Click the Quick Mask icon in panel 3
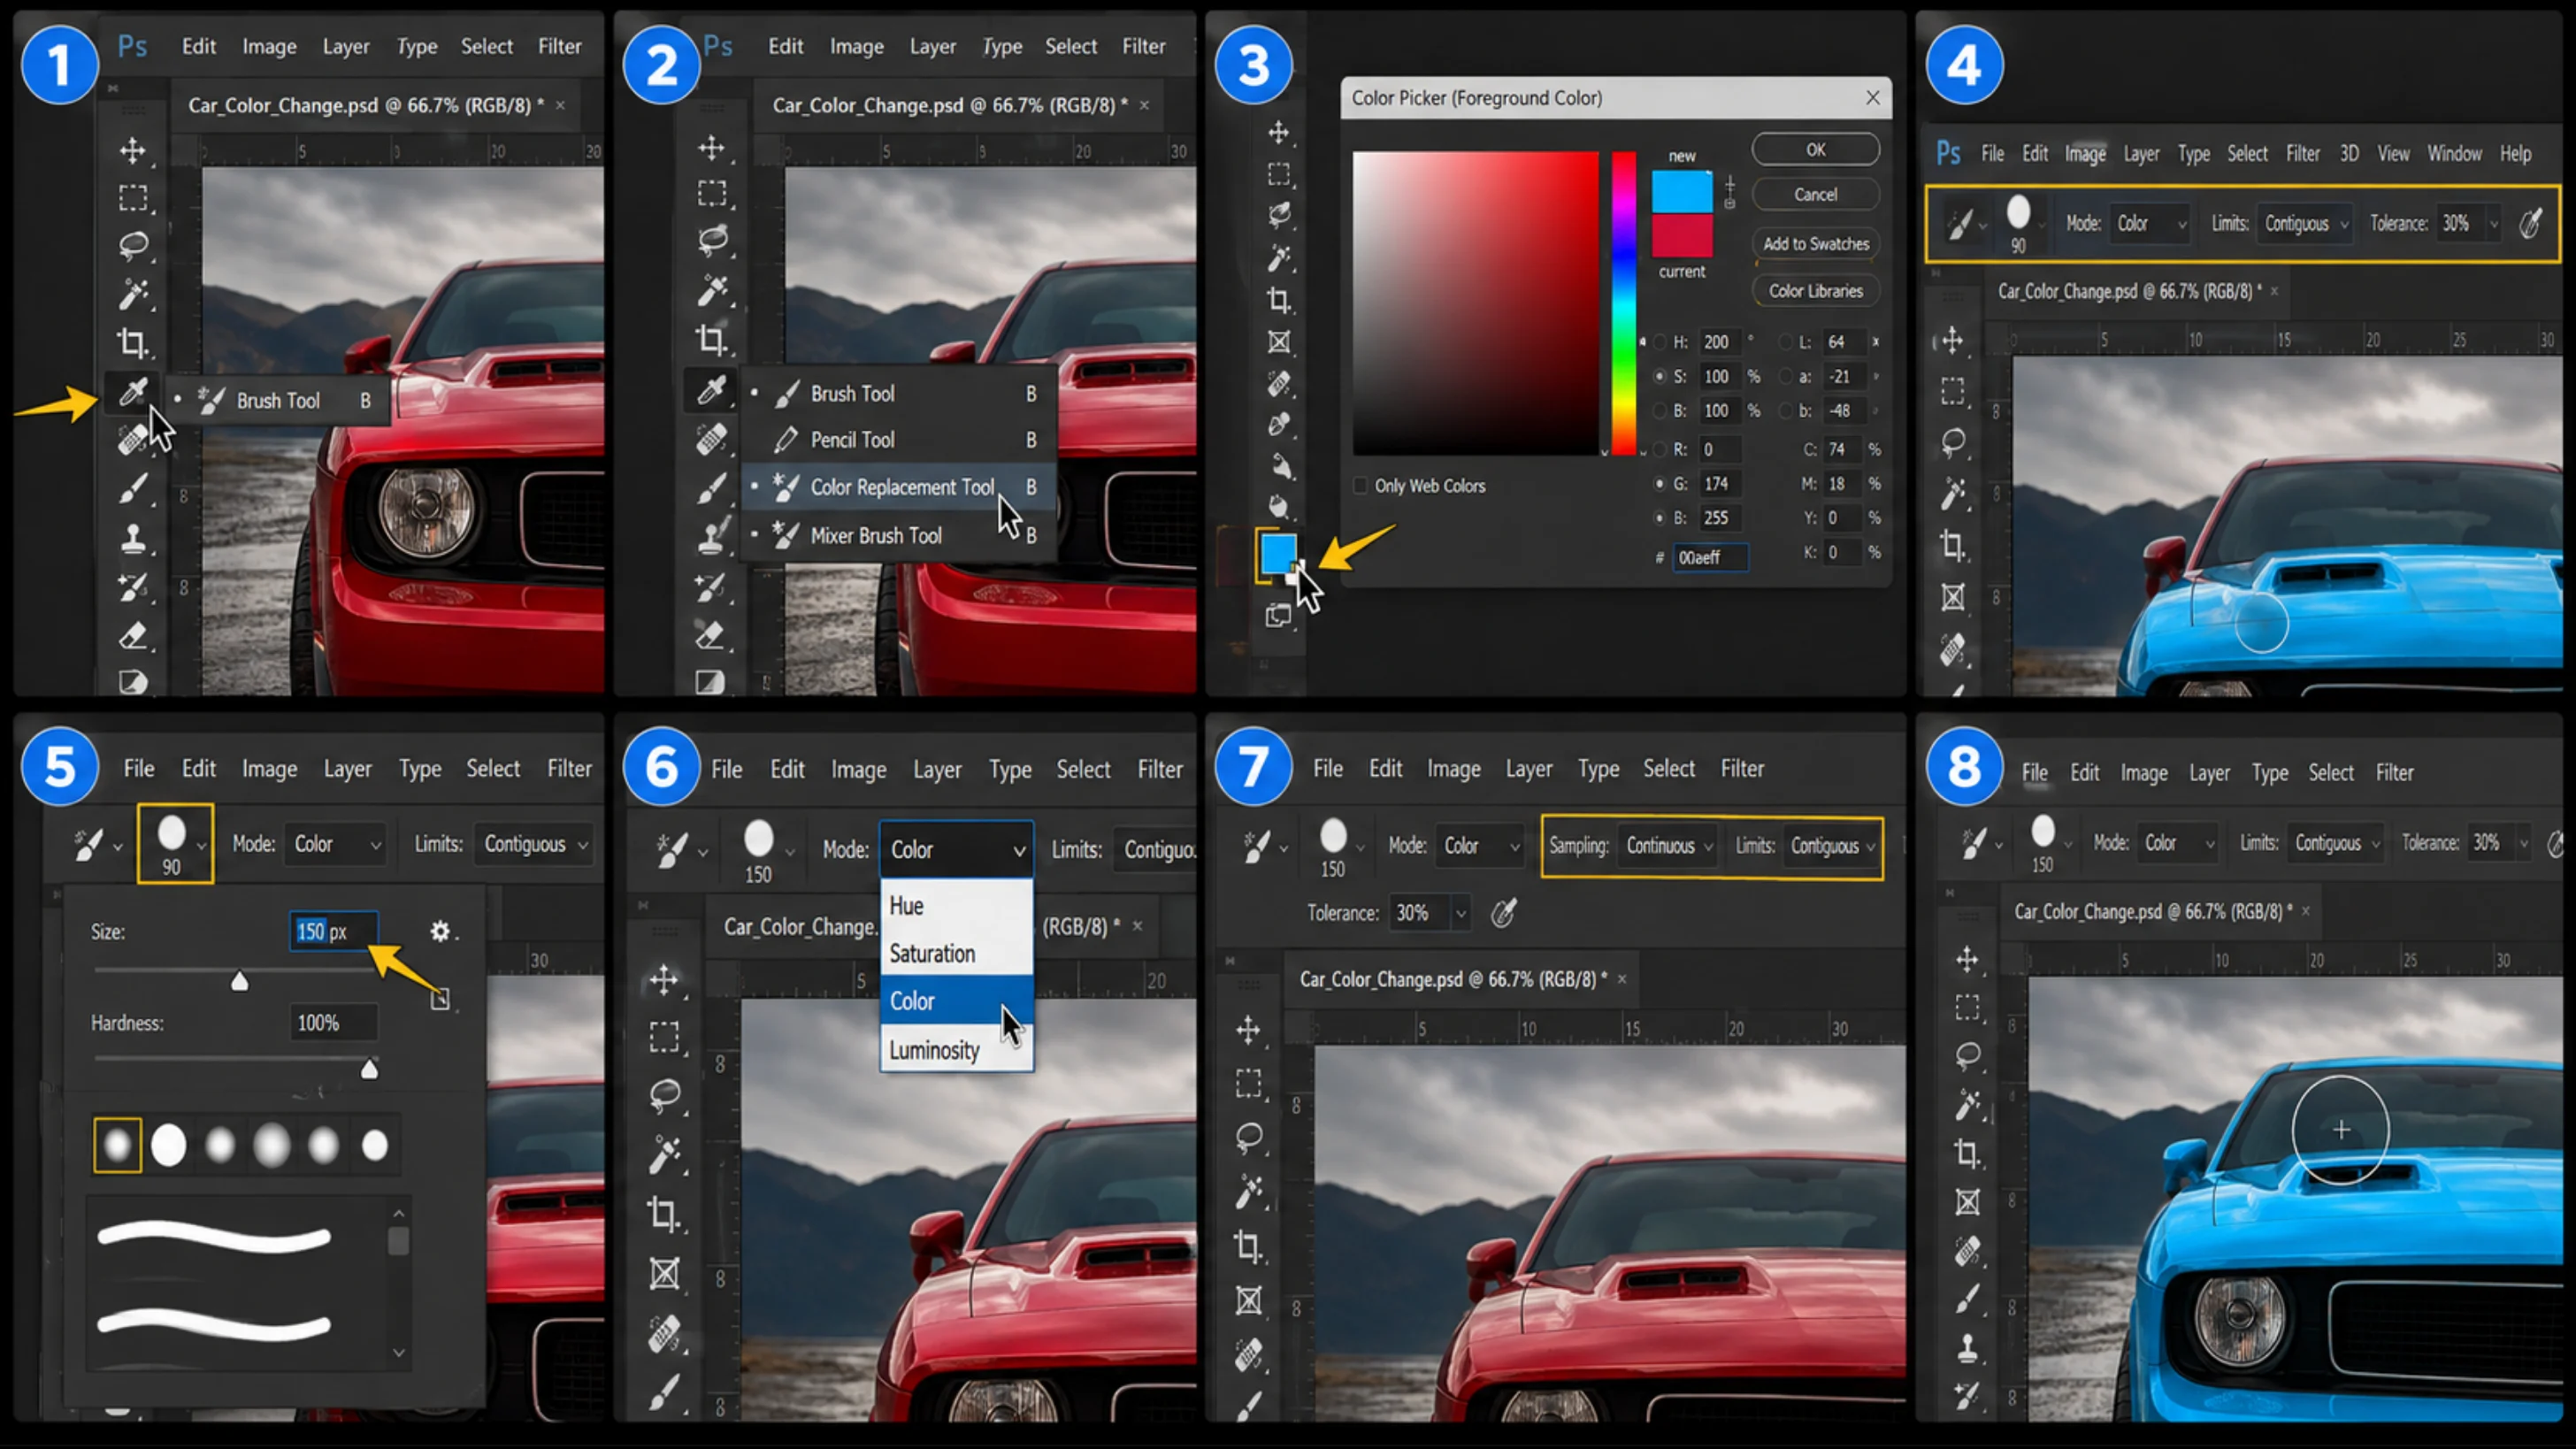 point(1278,615)
